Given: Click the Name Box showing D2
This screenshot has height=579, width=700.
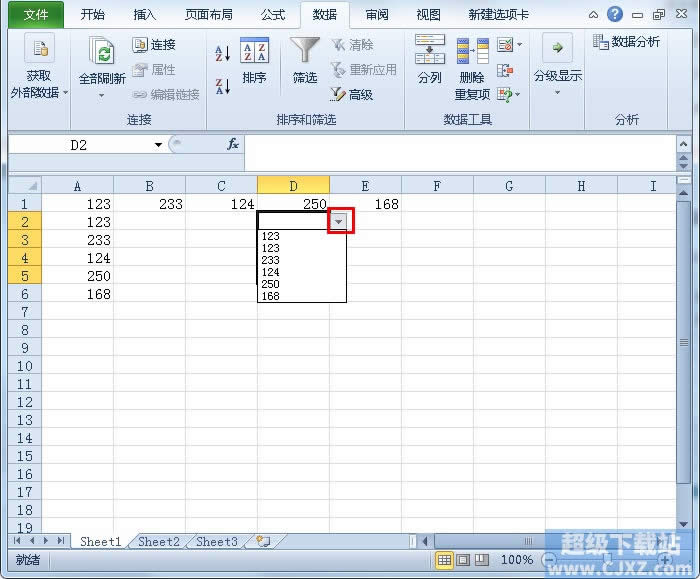Looking at the screenshot, I should click(x=79, y=145).
